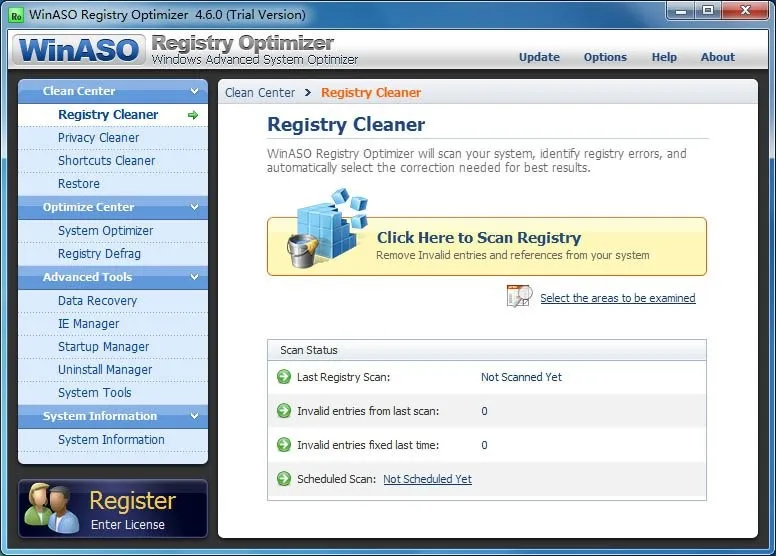Collapse the Optimize Center section chevron

click(x=194, y=207)
